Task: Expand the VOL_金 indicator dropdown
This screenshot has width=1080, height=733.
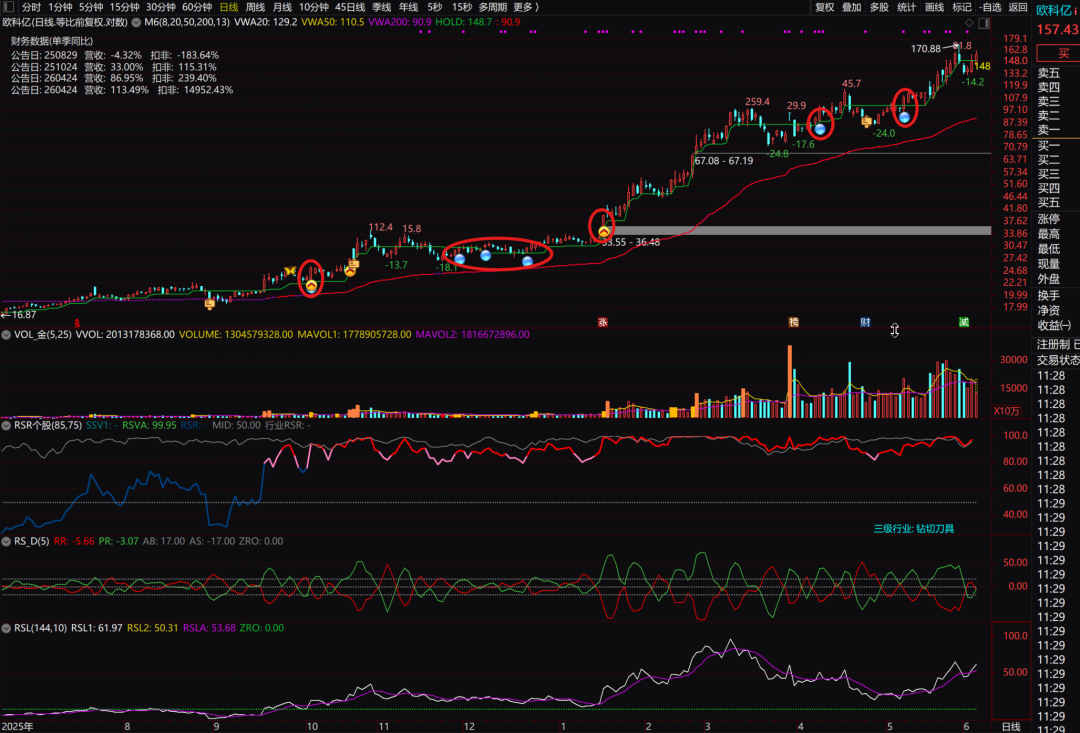Action: pos(6,334)
